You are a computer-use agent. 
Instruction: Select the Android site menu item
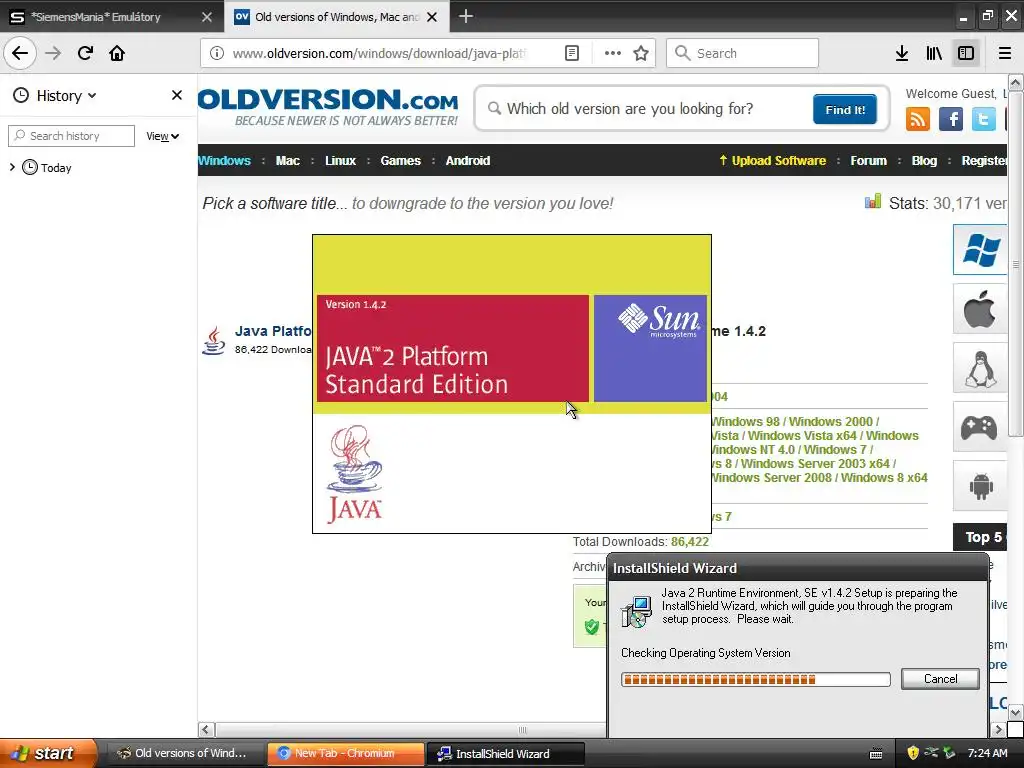click(468, 161)
